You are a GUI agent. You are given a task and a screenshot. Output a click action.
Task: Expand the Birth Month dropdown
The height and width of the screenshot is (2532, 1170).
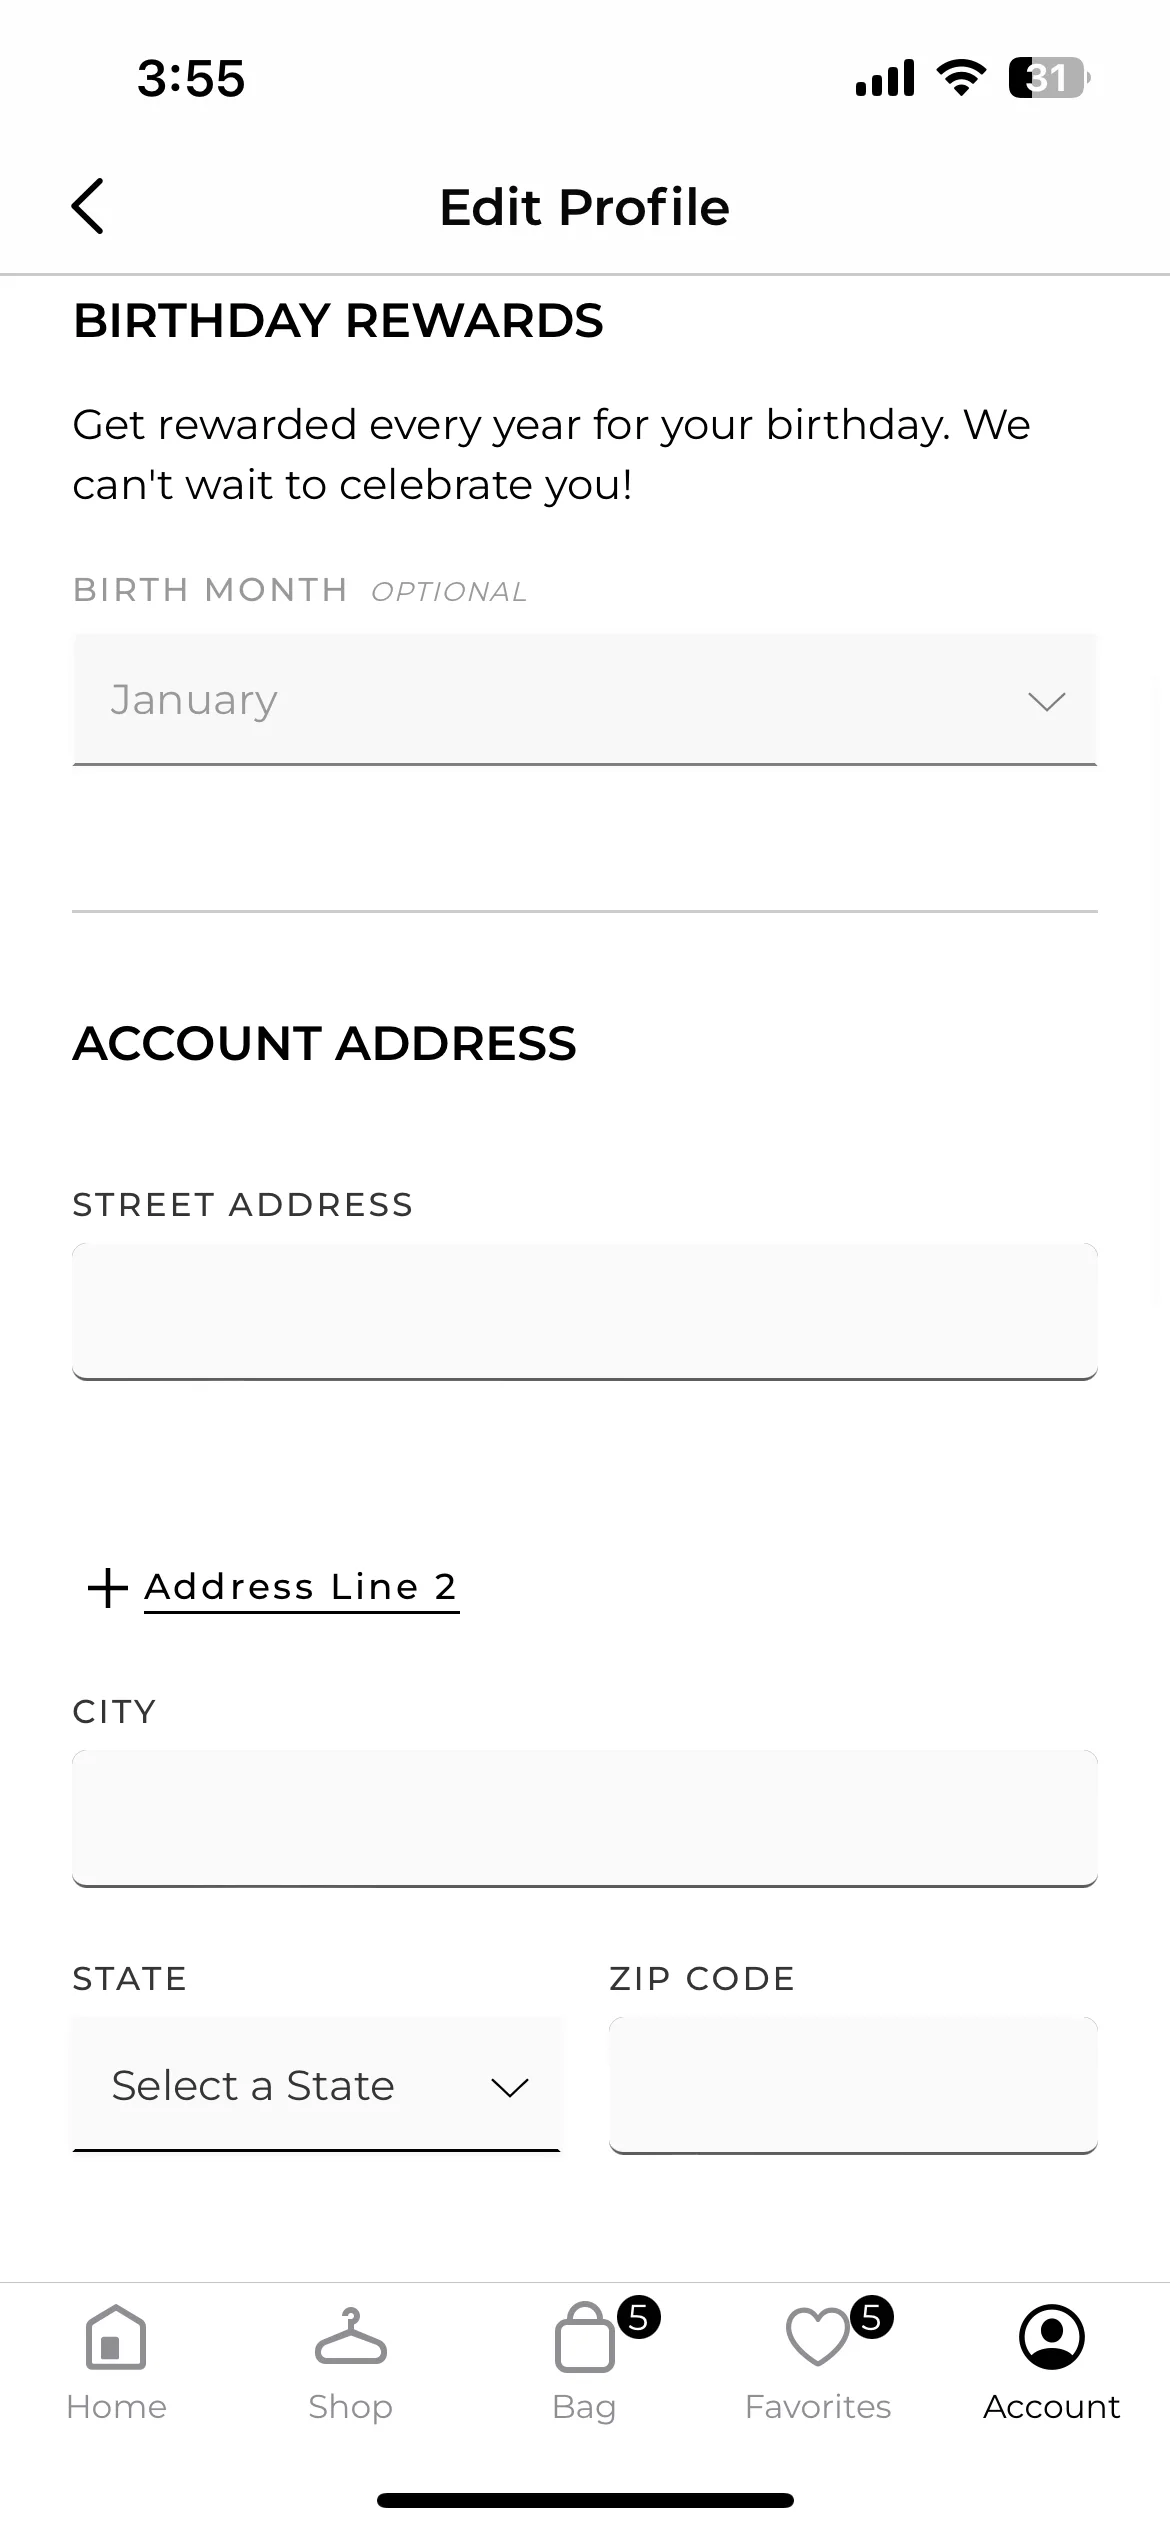(x=585, y=700)
